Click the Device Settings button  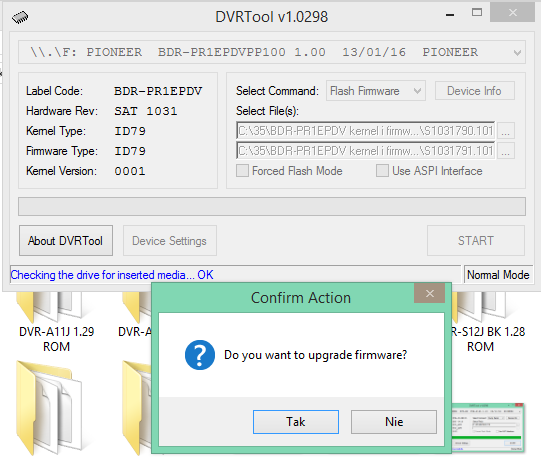(169, 241)
